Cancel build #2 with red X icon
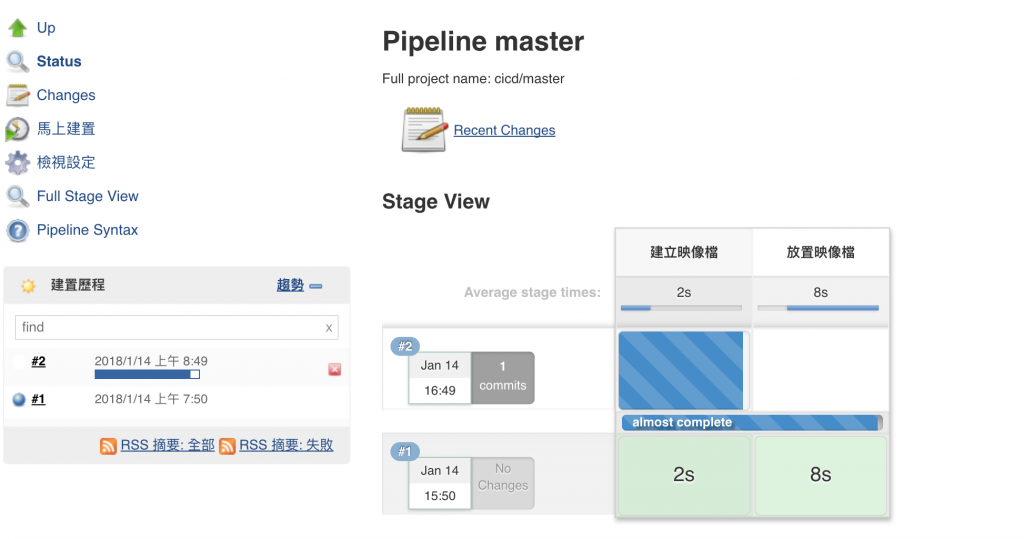This screenshot has height=539, width=1024. coord(335,369)
